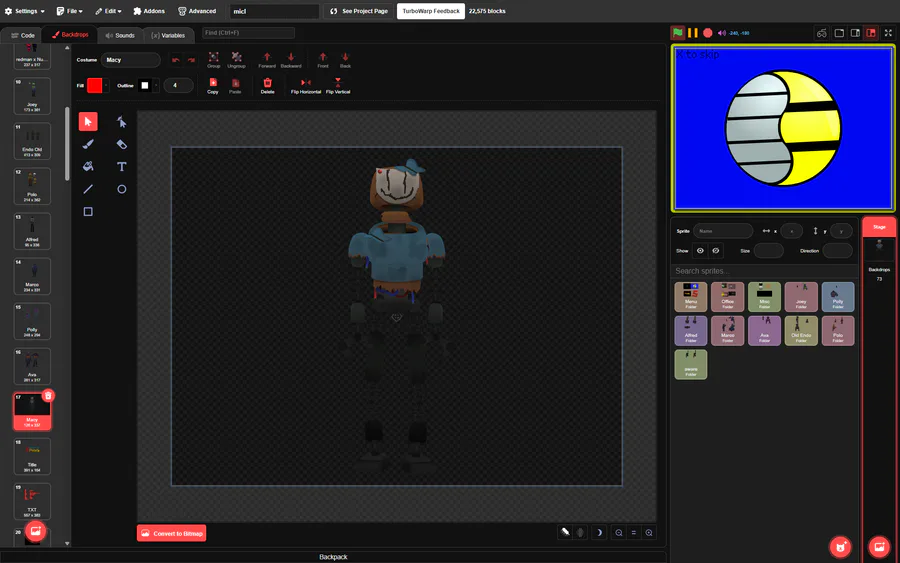Flip the costume horizontally
Viewport: 900px width, 563px height.
[306, 86]
